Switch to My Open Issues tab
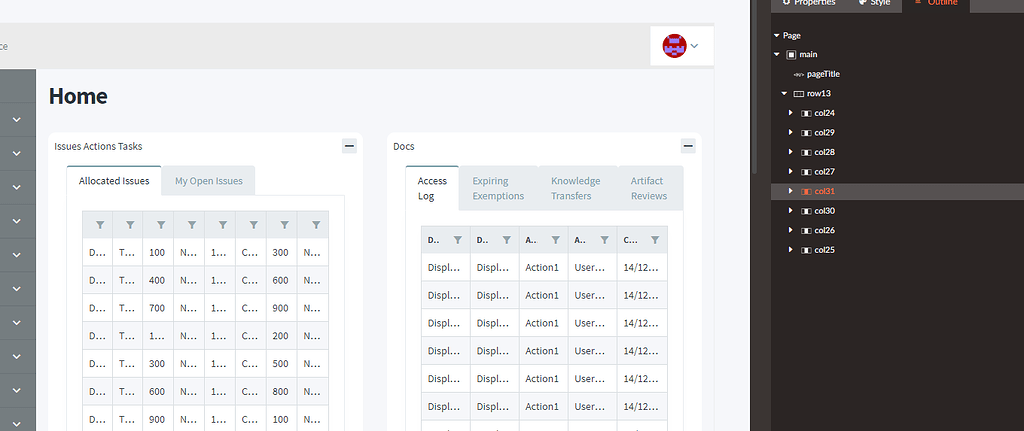 point(208,181)
